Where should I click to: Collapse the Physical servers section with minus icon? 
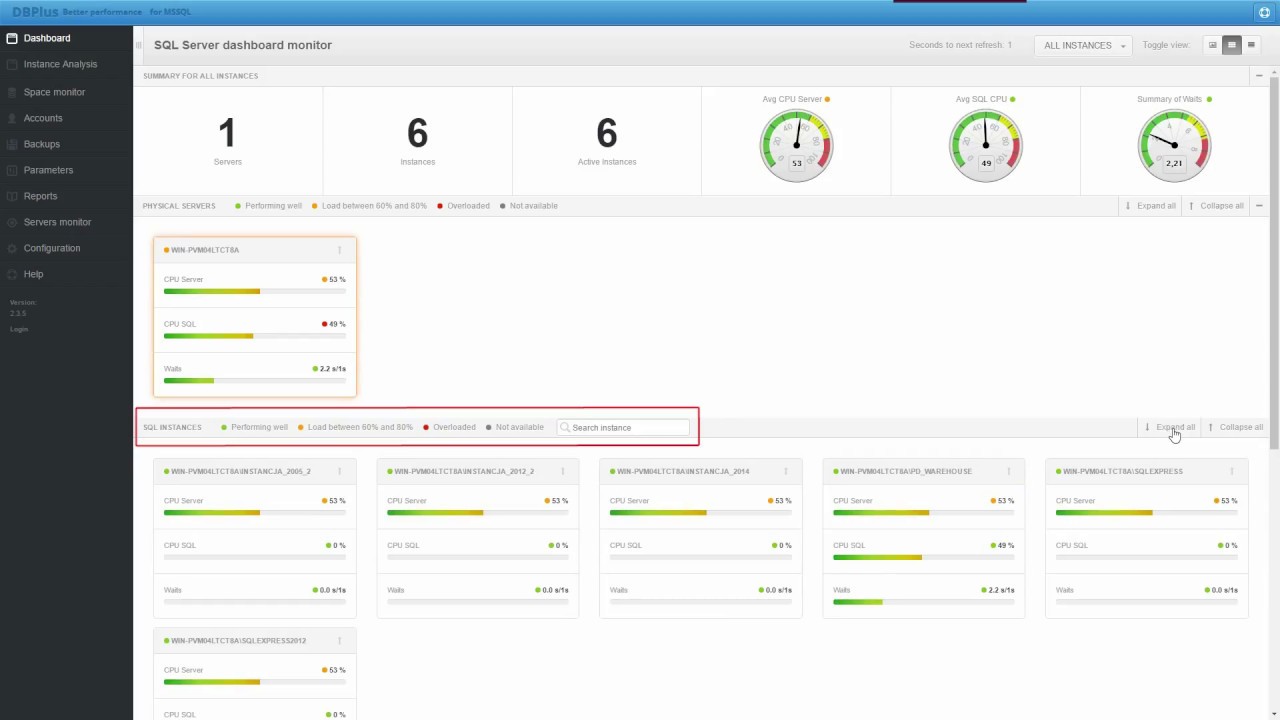click(1259, 206)
